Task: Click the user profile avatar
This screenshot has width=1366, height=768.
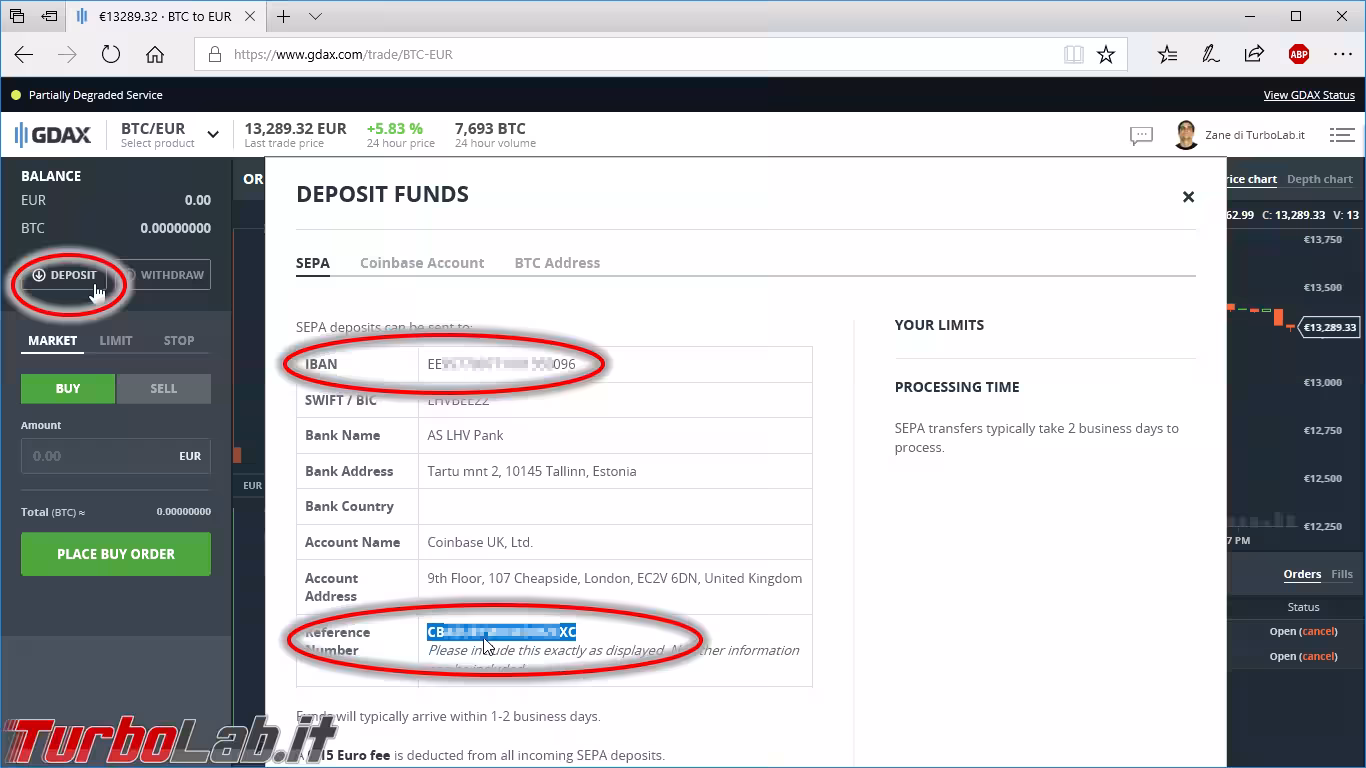Action: 1186,135
